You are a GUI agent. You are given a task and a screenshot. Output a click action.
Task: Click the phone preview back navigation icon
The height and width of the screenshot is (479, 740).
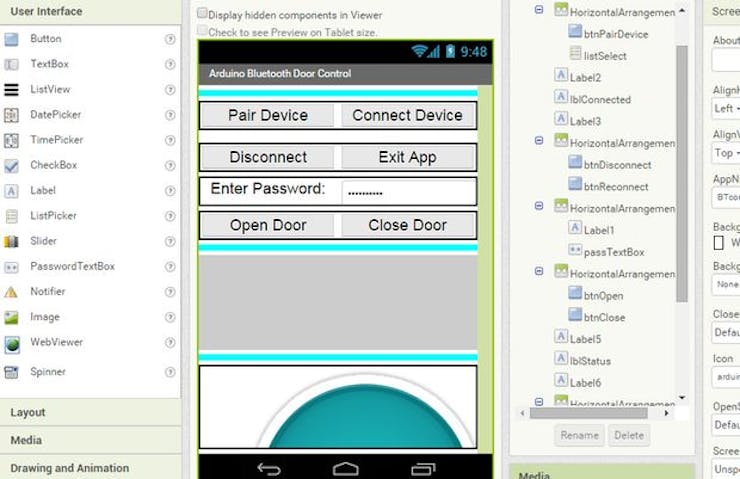pyautogui.click(x=269, y=469)
